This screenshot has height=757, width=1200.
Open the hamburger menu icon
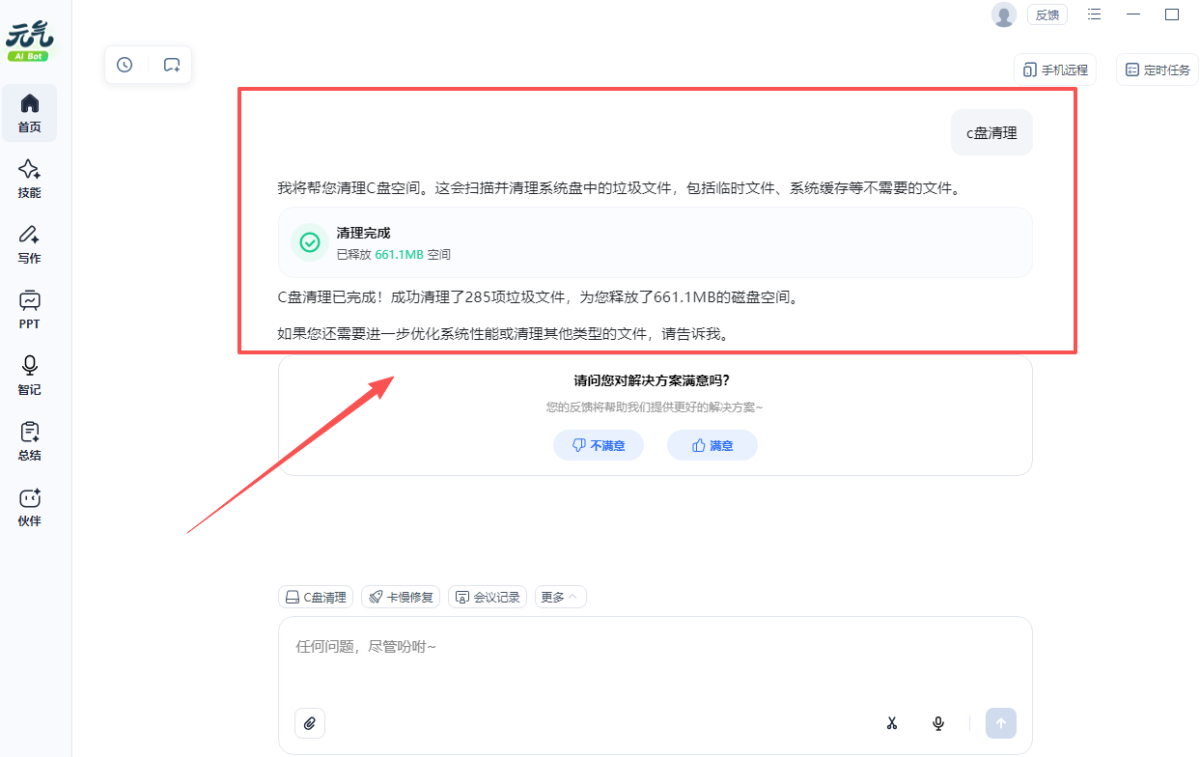click(x=1094, y=14)
